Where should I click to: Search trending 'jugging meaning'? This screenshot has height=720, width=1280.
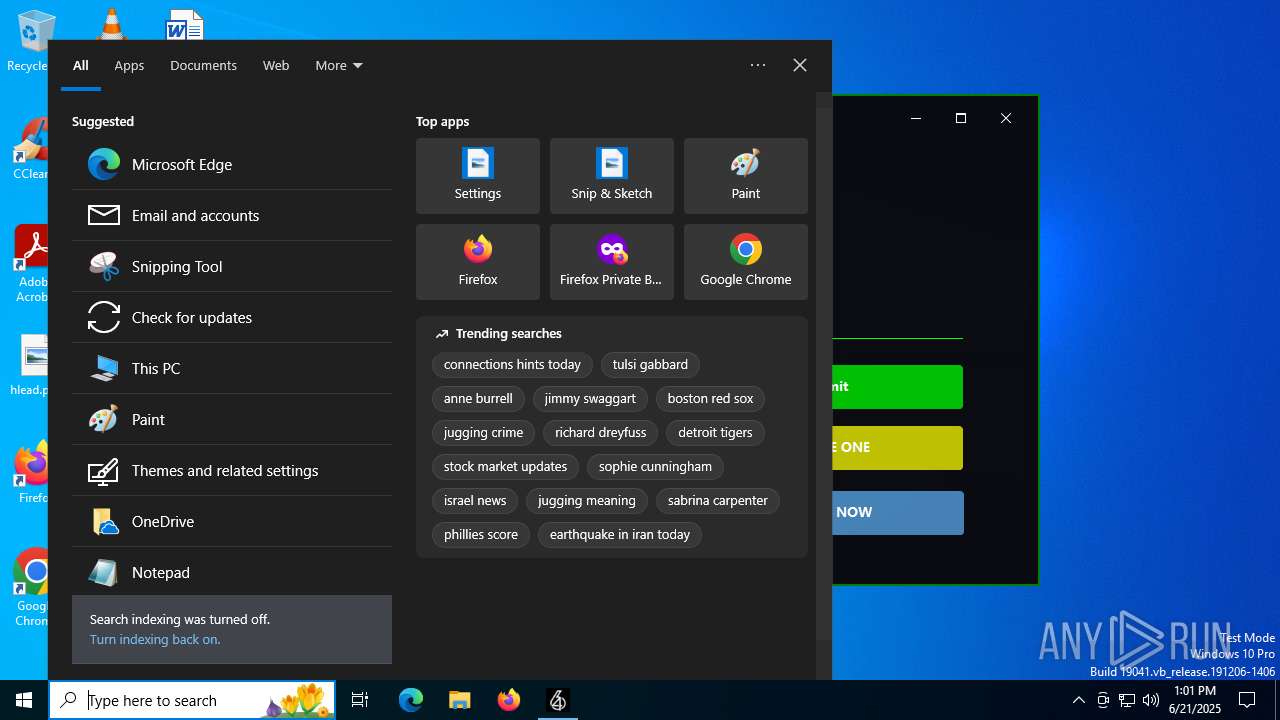pyautogui.click(x=587, y=501)
